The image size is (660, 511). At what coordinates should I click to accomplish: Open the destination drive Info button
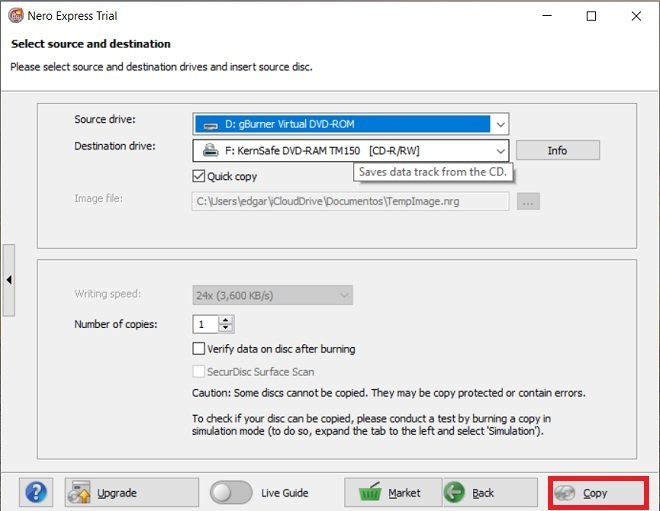[x=558, y=150]
